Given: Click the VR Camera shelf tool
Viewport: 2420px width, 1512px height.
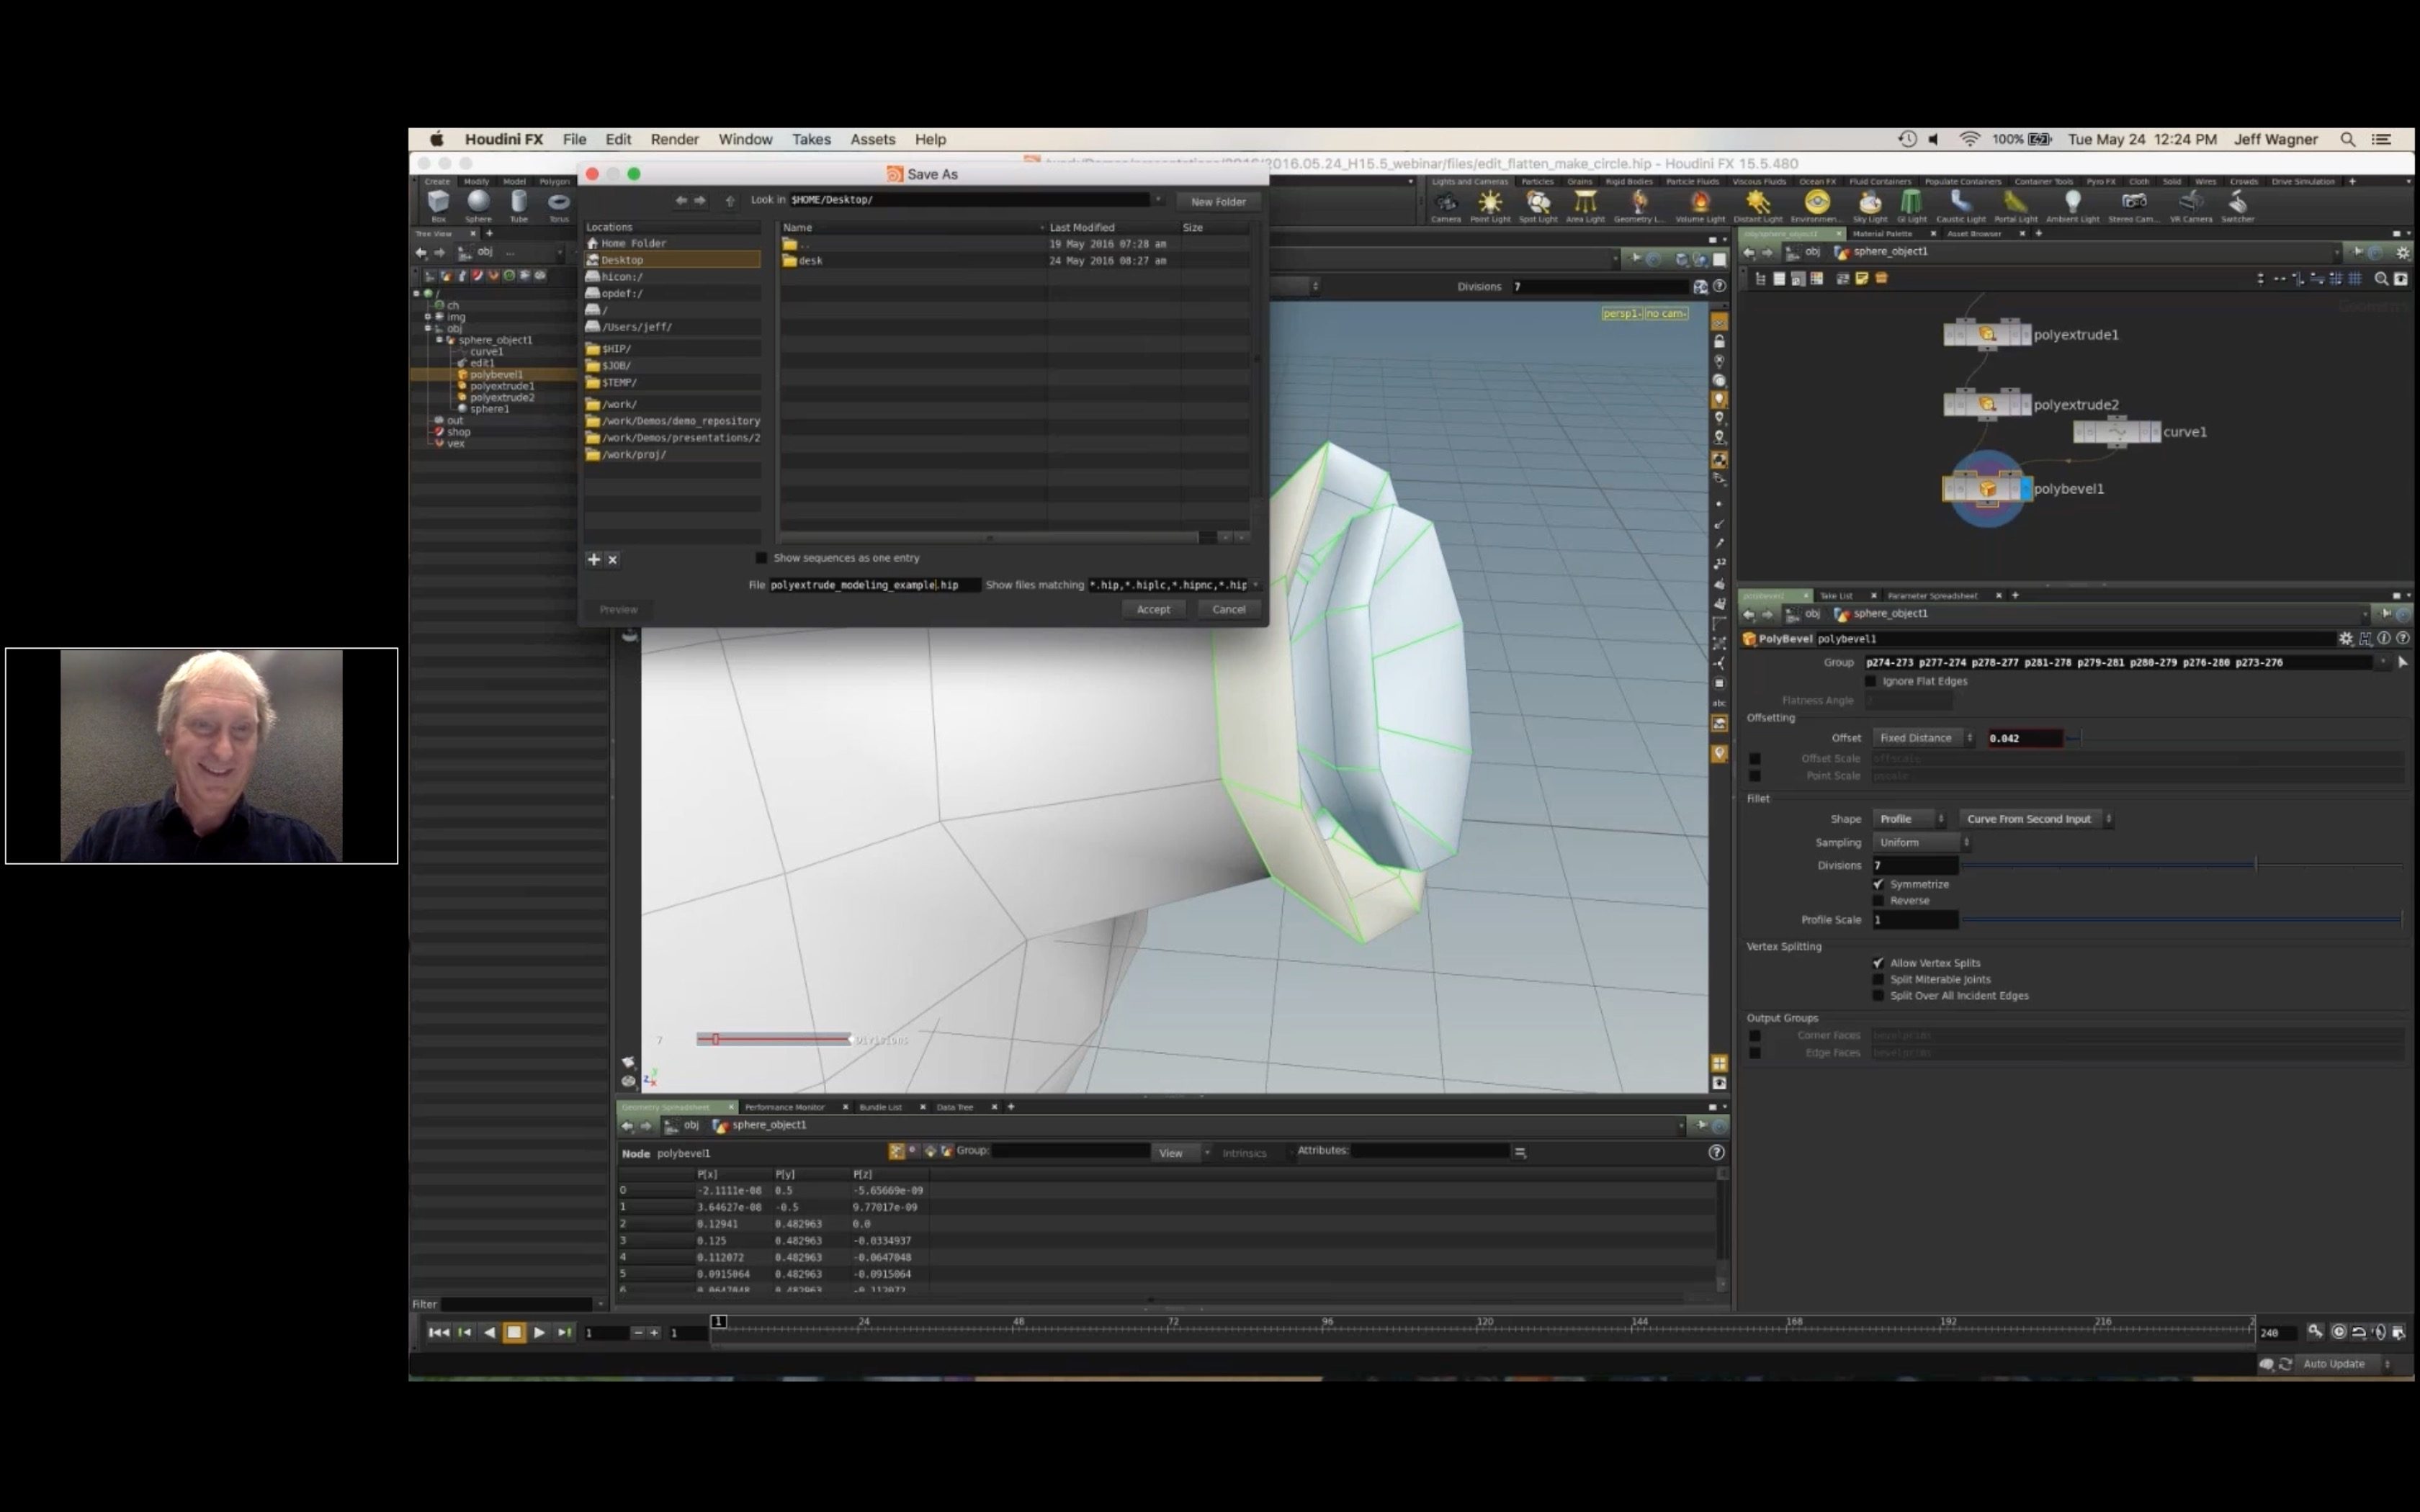Looking at the screenshot, I should [2191, 206].
